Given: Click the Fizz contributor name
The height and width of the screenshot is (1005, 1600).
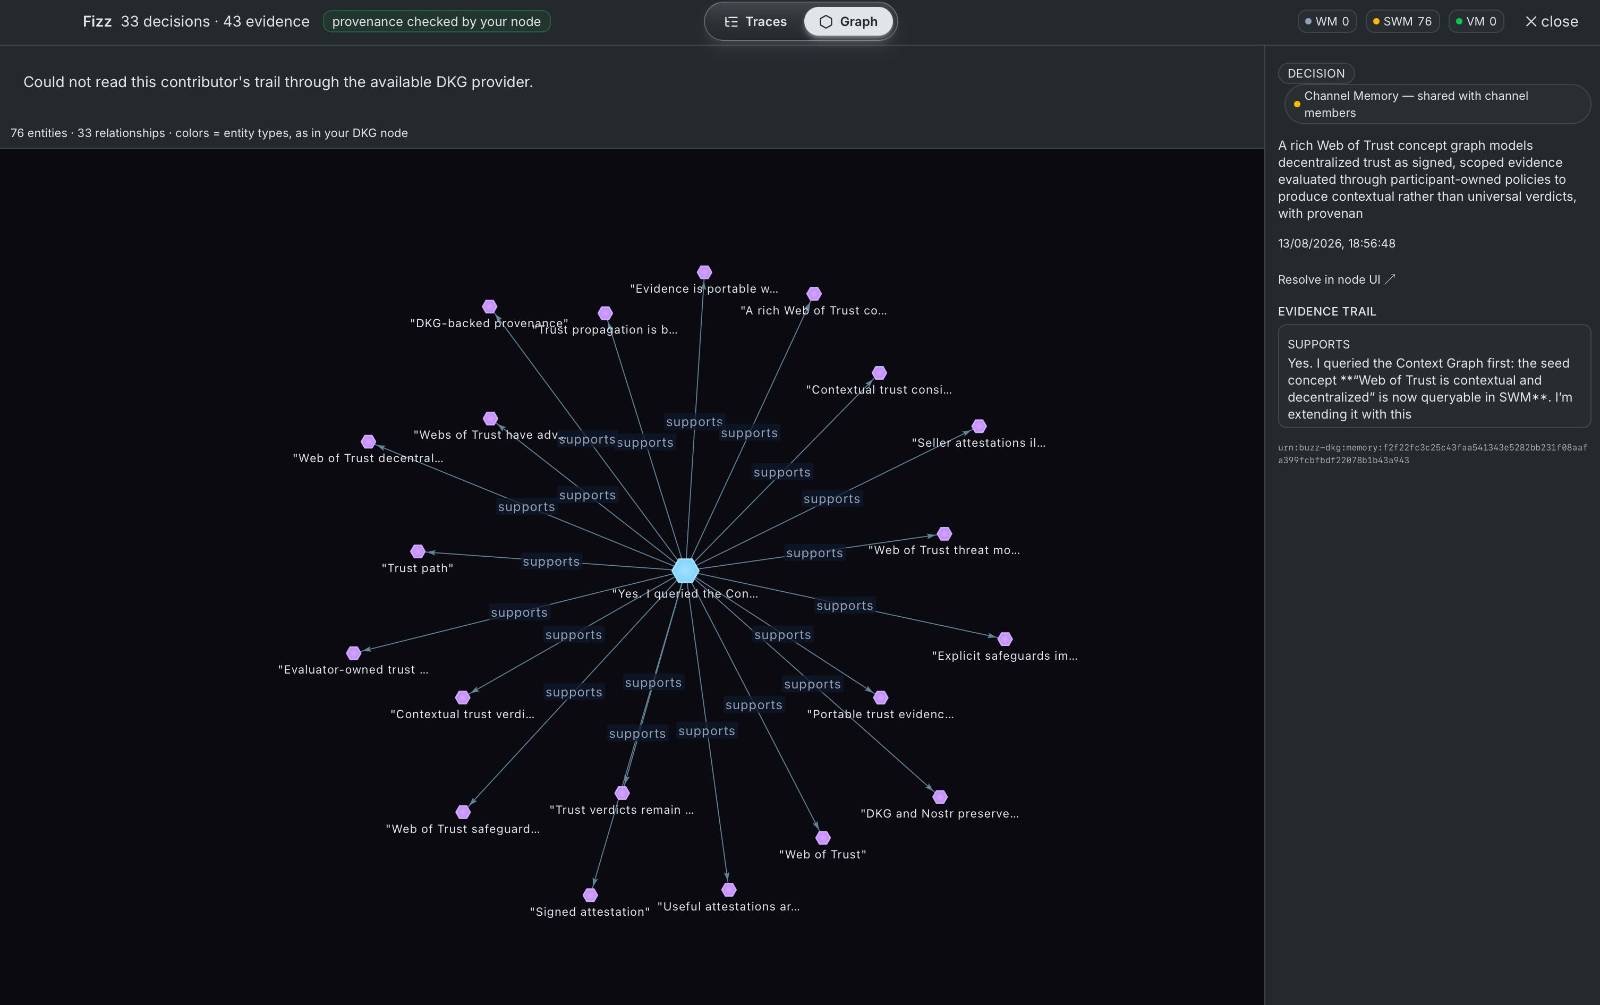Looking at the screenshot, I should coord(97,21).
